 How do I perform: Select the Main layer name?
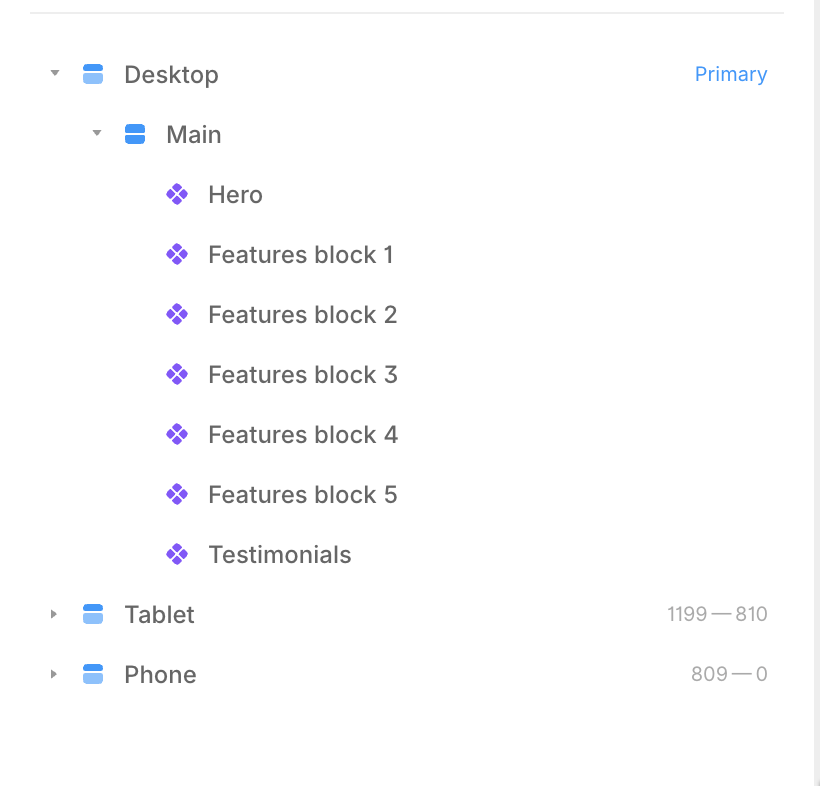[194, 134]
